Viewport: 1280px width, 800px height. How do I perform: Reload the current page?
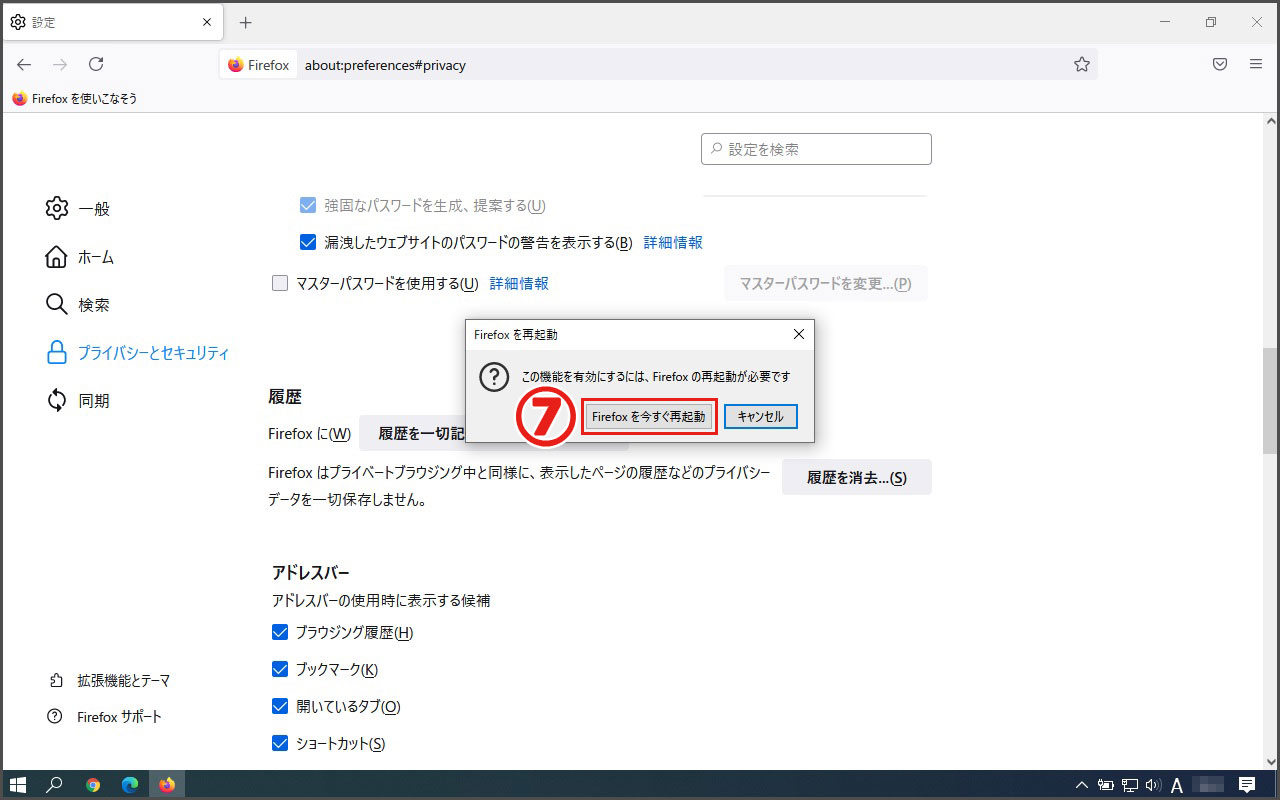click(96, 64)
